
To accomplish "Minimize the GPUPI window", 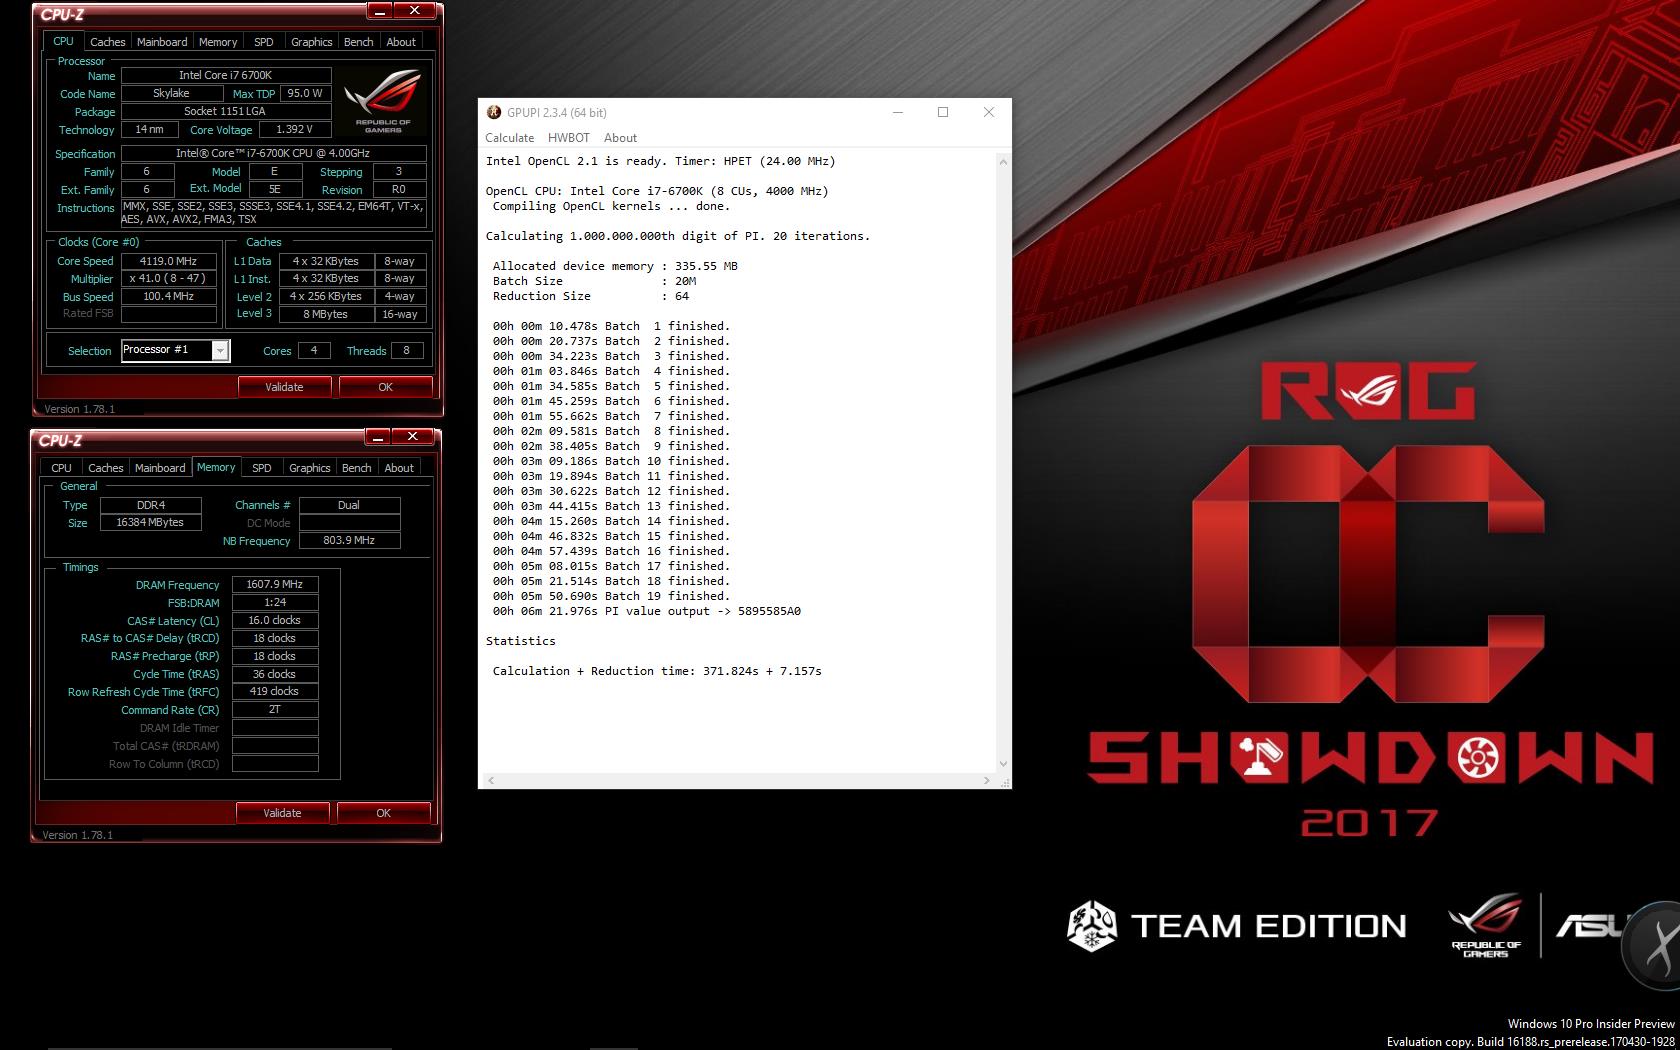I will pyautogui.click(x=897, y=112).
